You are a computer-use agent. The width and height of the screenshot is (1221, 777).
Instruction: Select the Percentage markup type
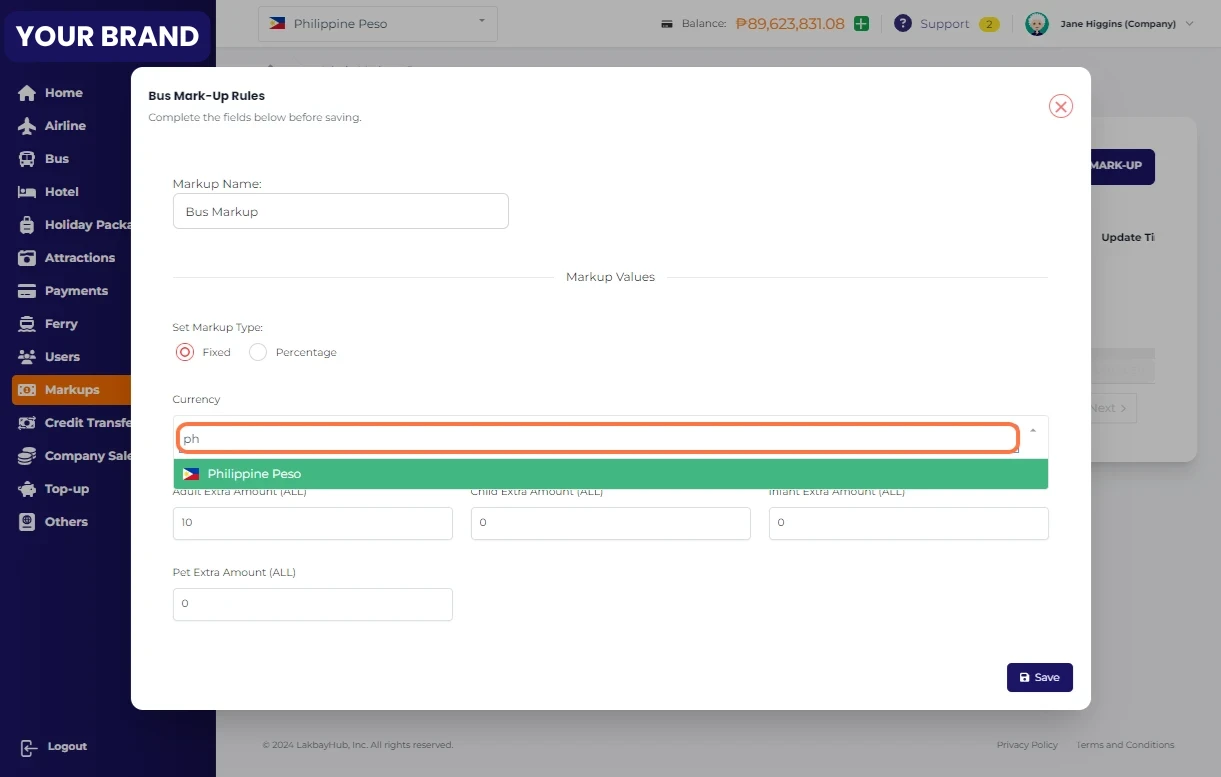click(258, 352)
